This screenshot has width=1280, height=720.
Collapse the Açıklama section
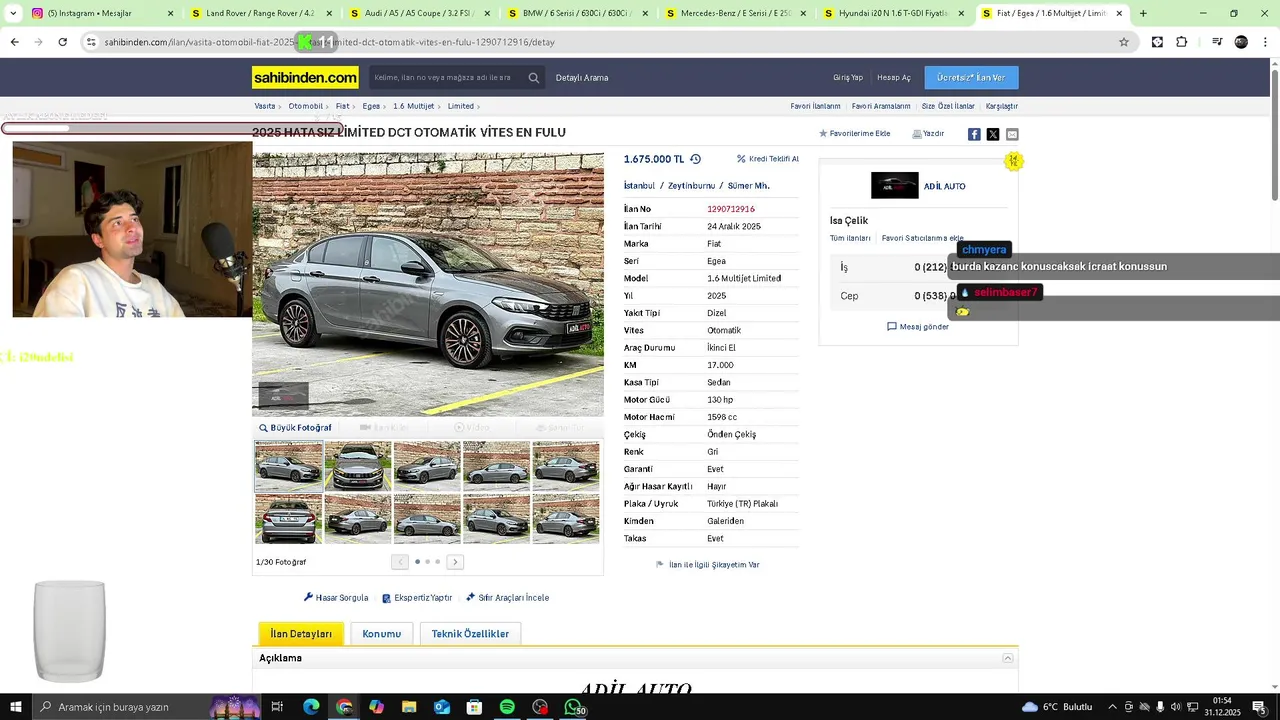coord(1008,658)
